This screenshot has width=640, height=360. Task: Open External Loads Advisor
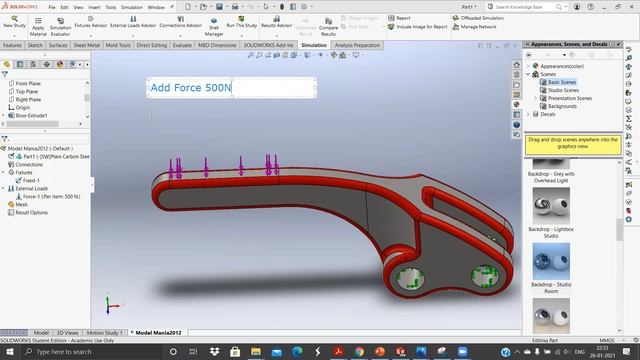tap(133, 22)
